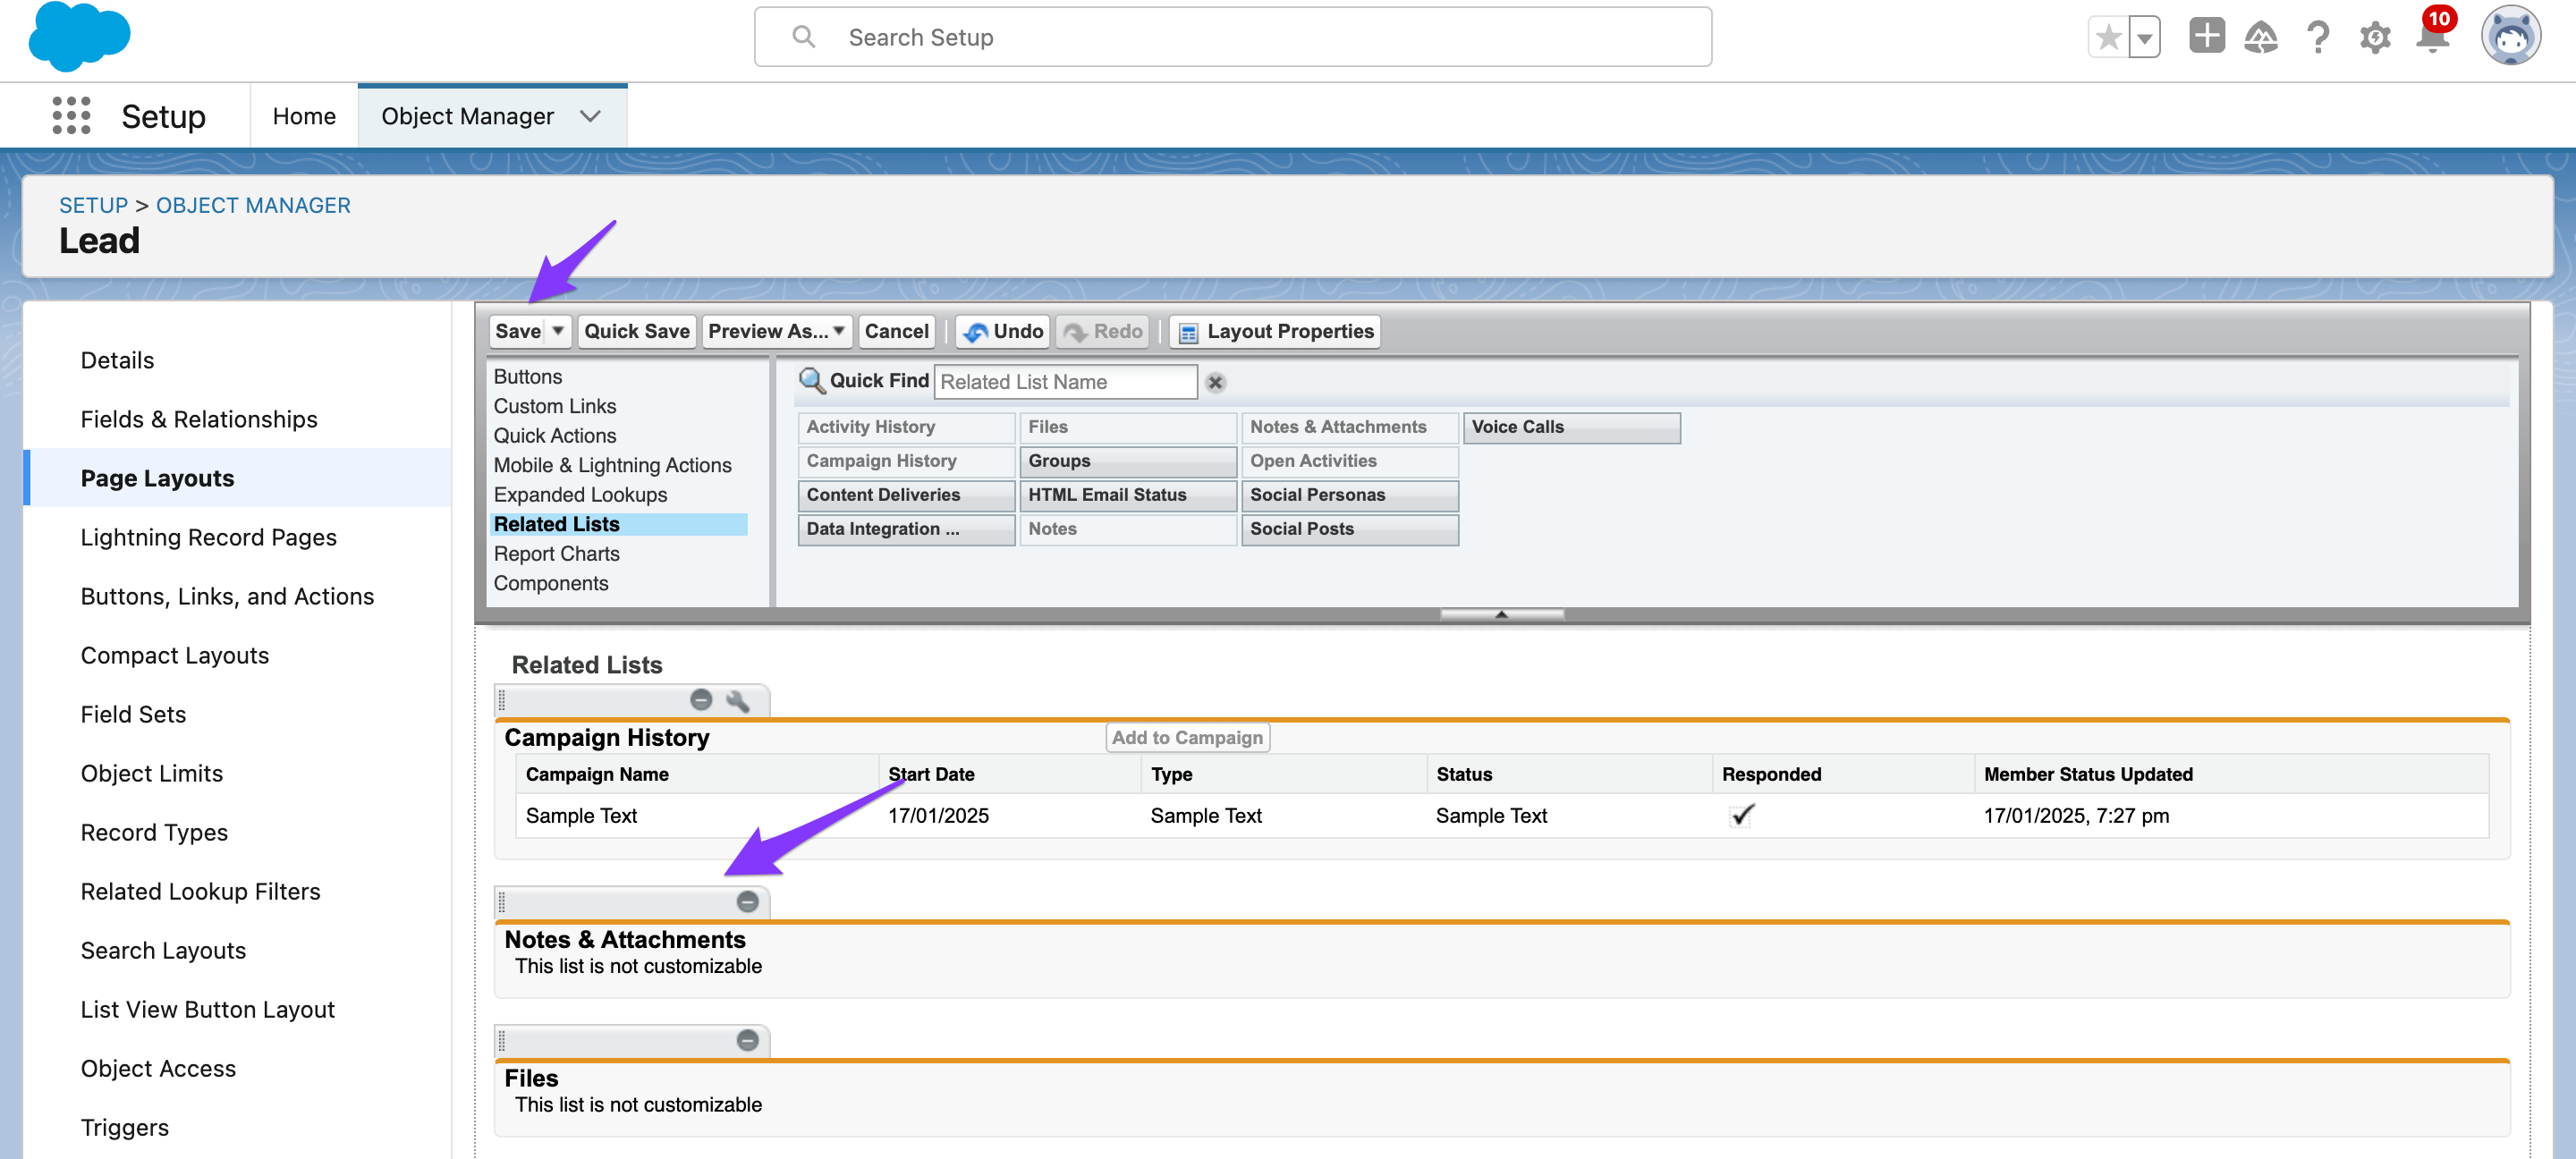The image size is (2576, 1159).
Task: Click the help question mark icon
Action: click(2317, 38)
